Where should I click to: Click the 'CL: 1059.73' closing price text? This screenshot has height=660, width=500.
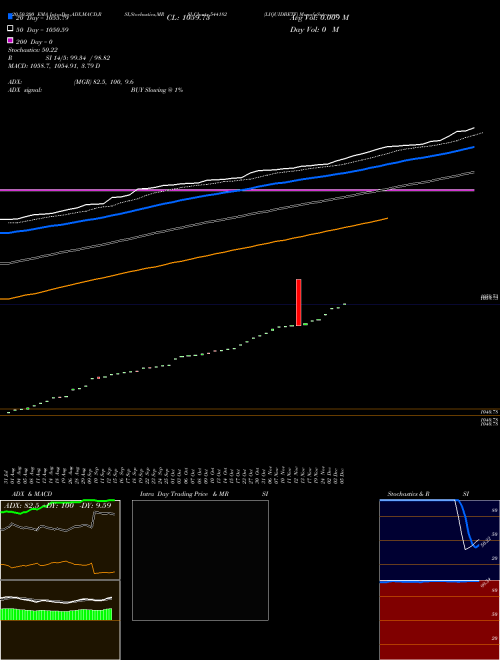[x=188, y=18]
